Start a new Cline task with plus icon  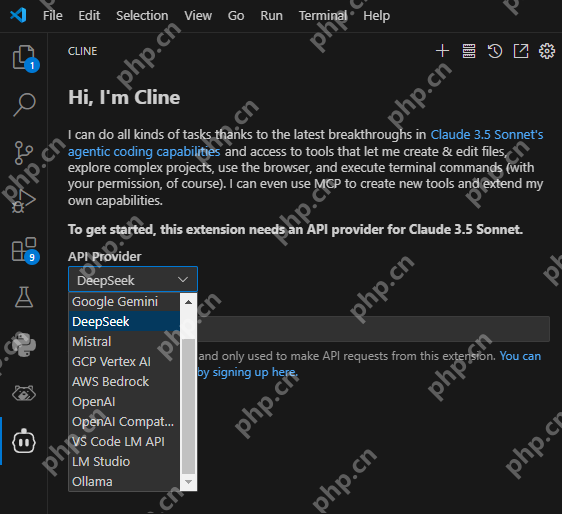click(x=442, y=51)
